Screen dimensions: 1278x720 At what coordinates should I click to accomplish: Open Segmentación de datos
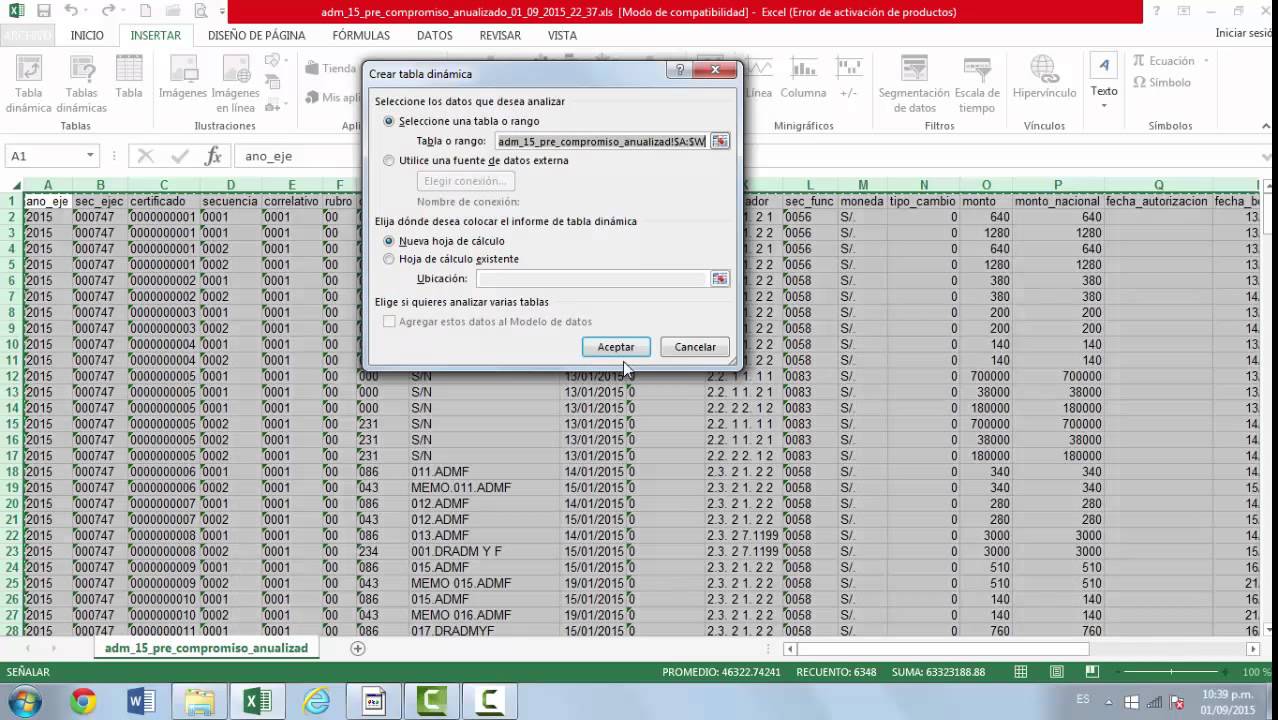tap(914, 84)
